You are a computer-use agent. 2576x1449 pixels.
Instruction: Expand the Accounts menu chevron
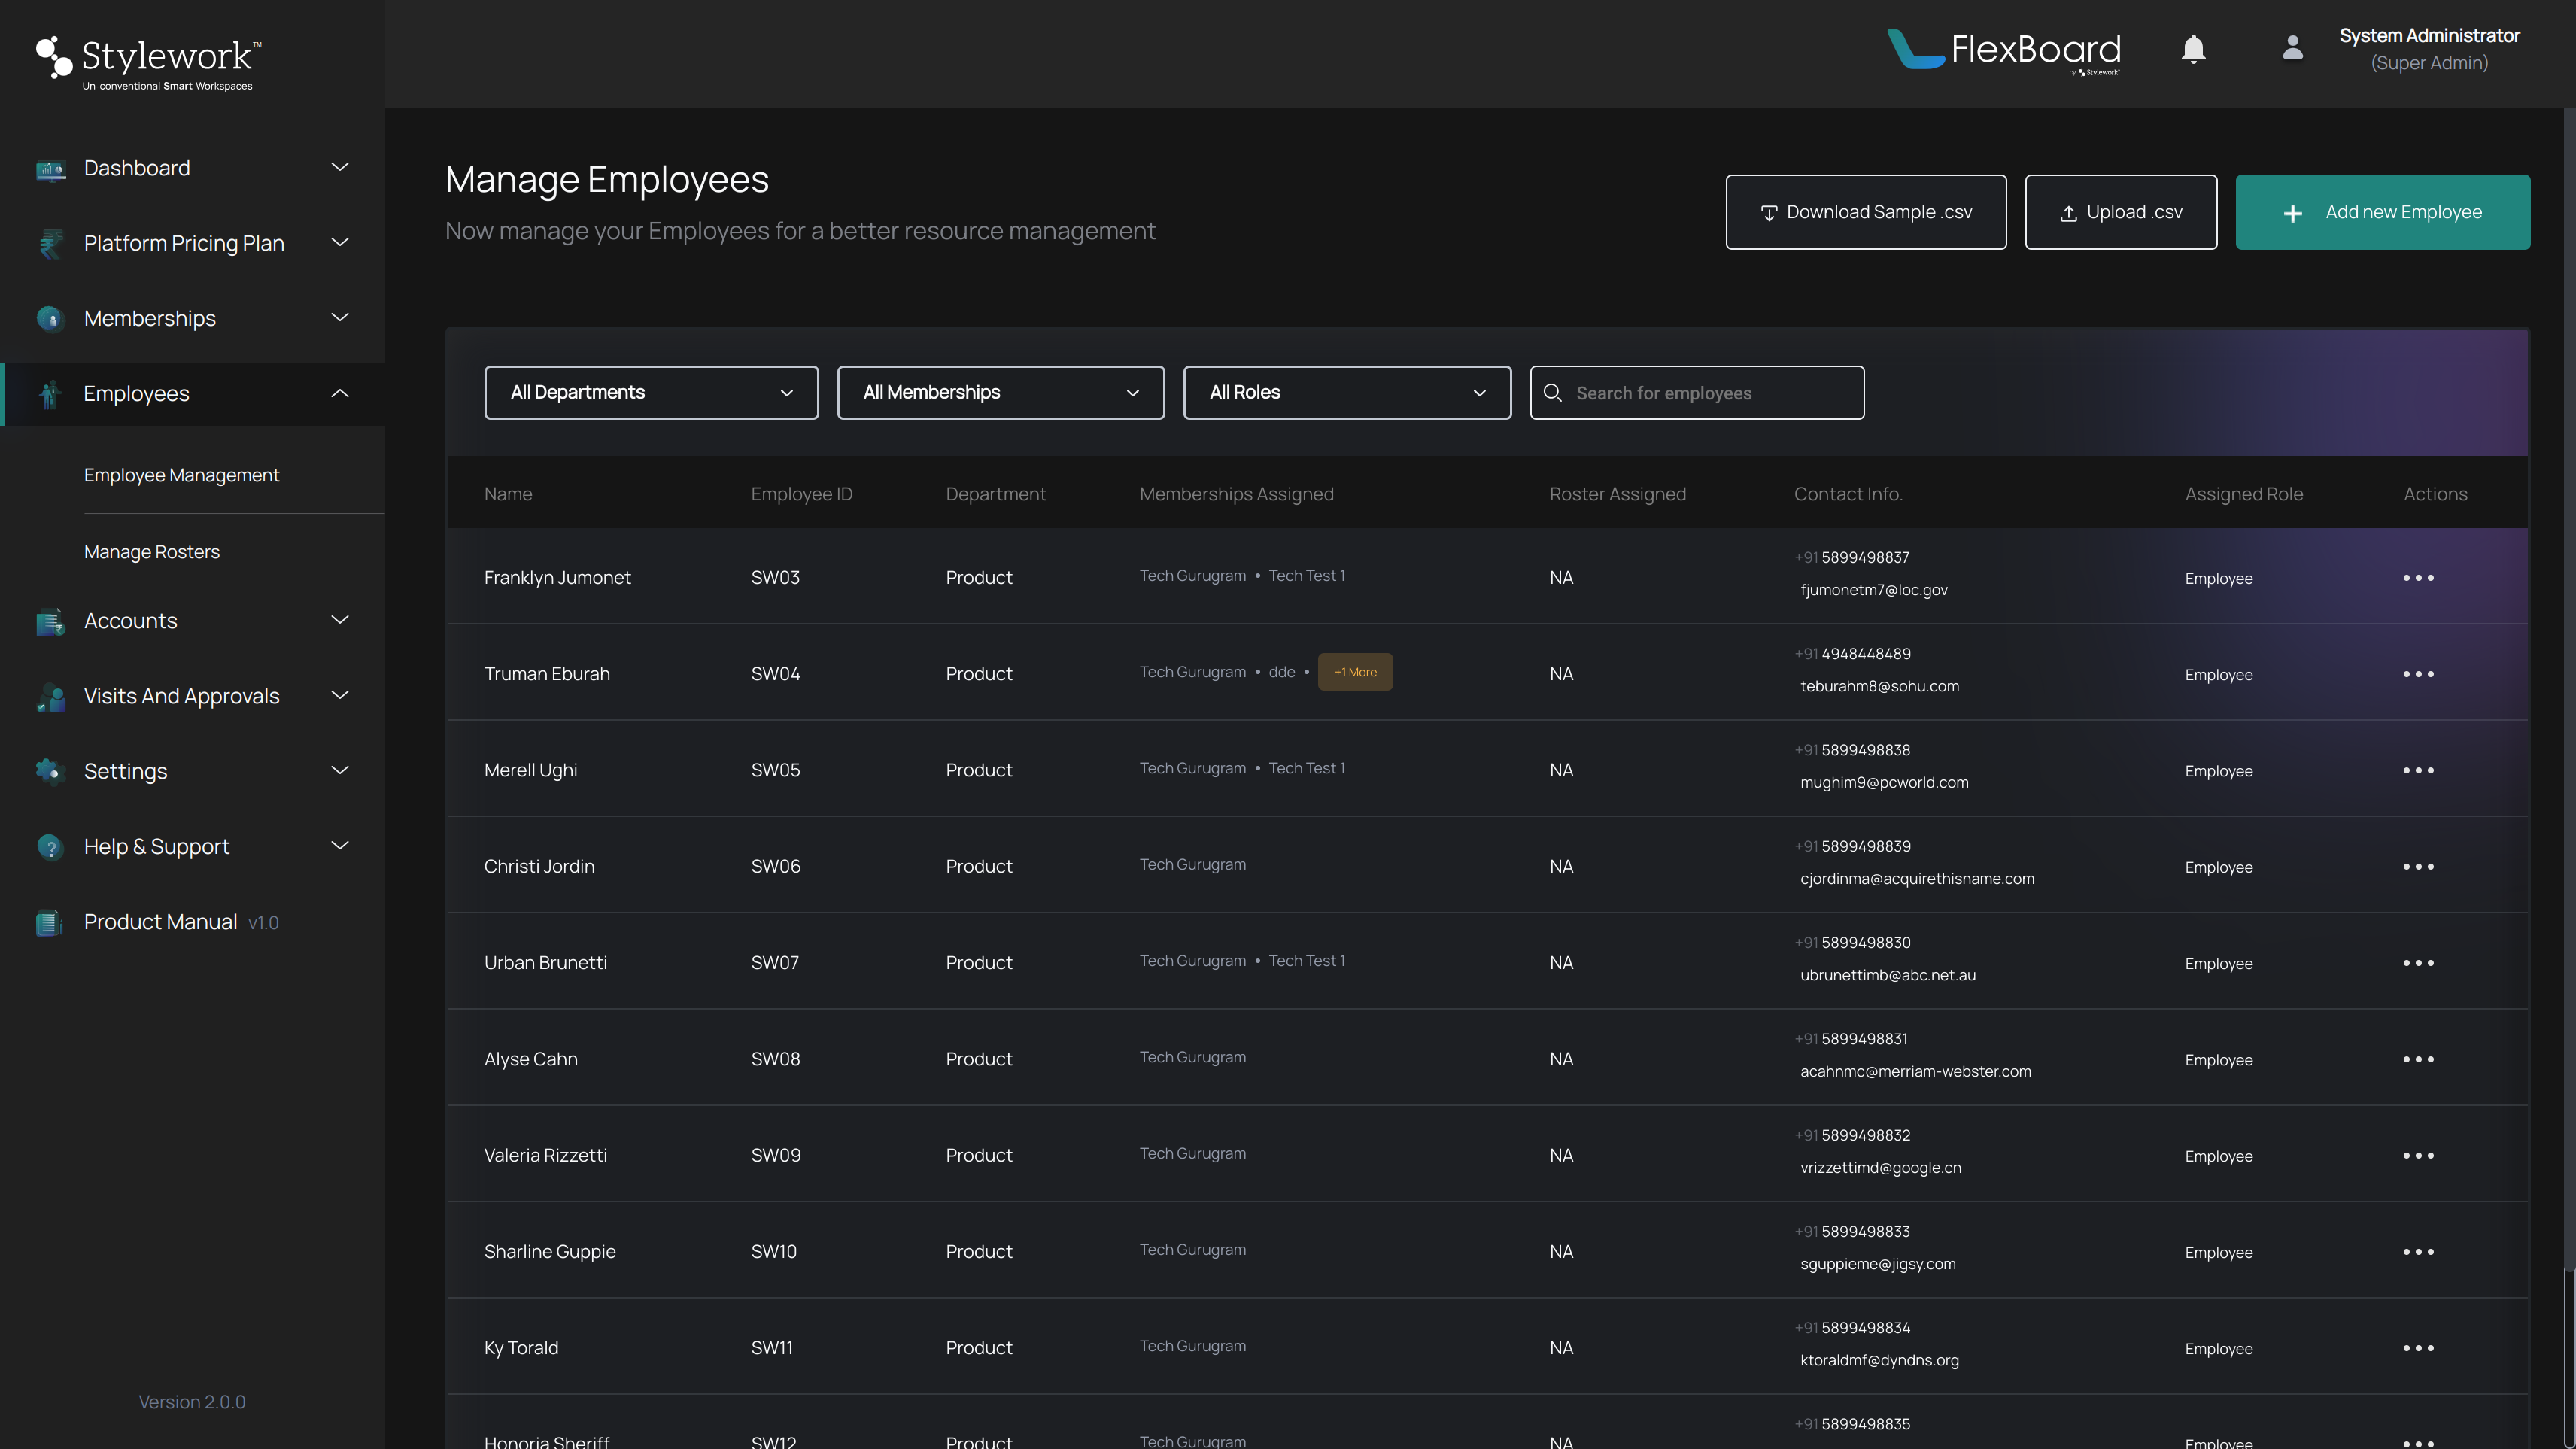[x=340, y=620]
